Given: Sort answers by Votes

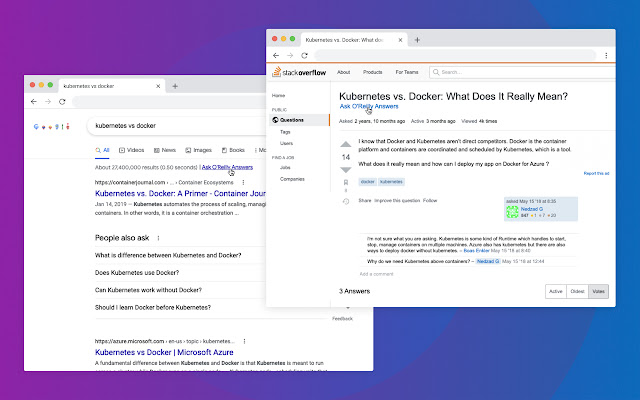Looking at the screenshot, I should coord(598,291).
